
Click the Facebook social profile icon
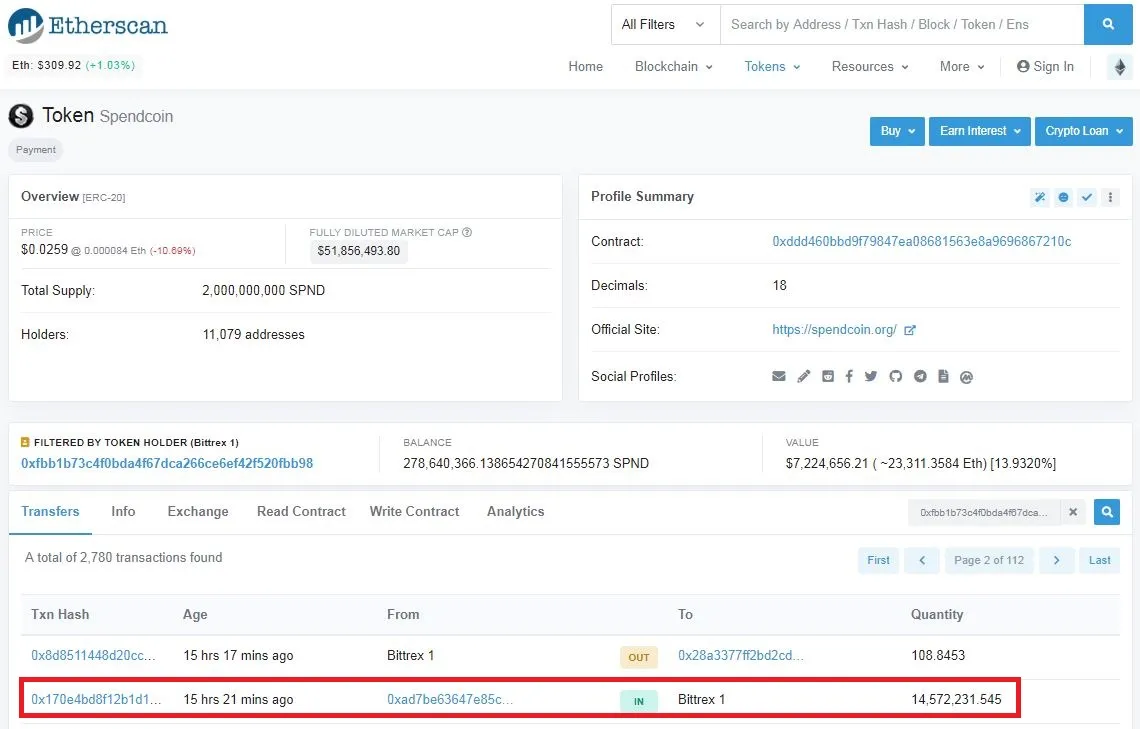[x=849, y=377]
